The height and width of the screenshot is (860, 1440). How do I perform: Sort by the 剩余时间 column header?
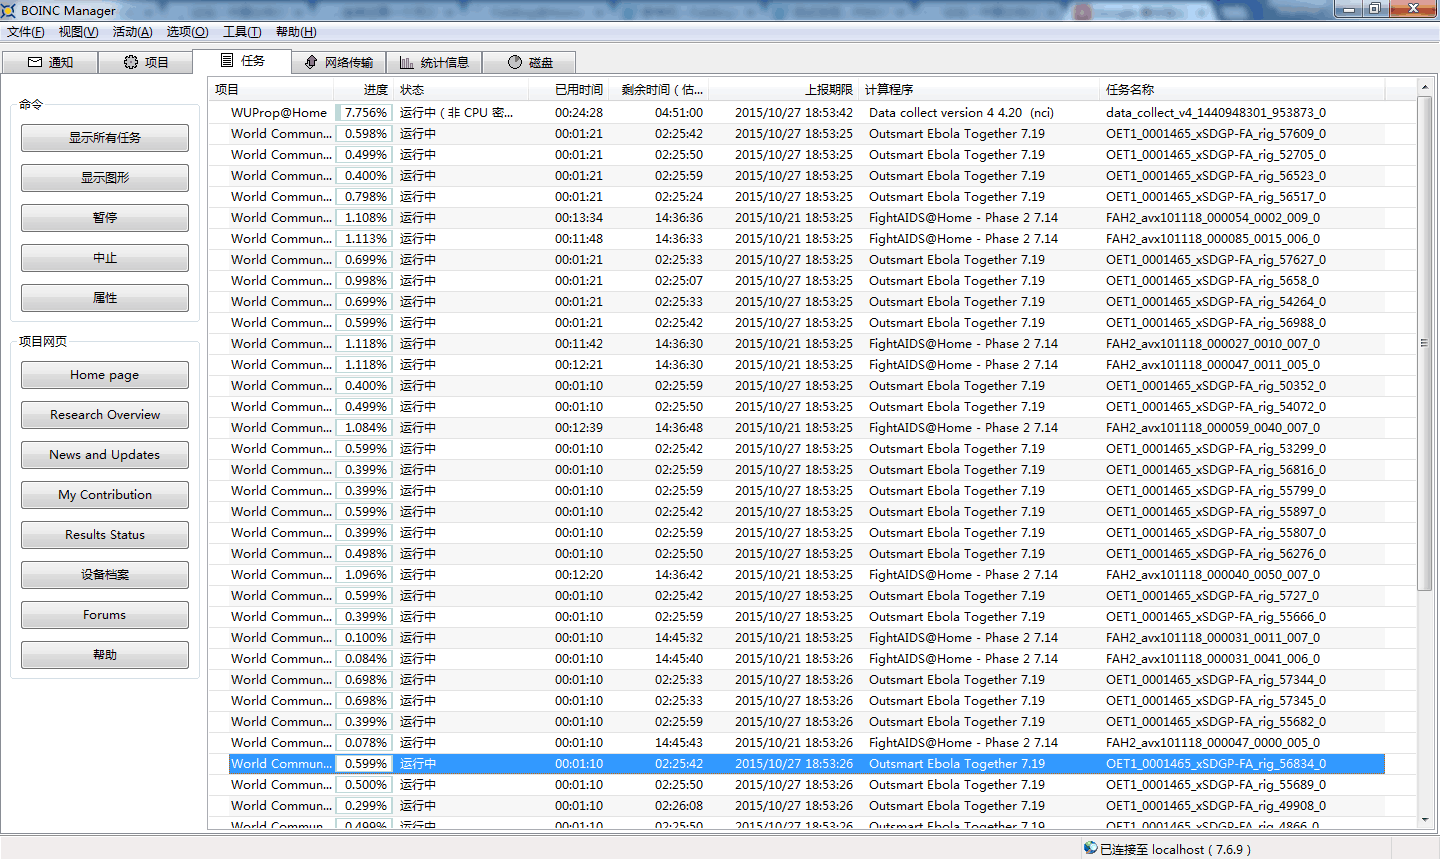660,90
